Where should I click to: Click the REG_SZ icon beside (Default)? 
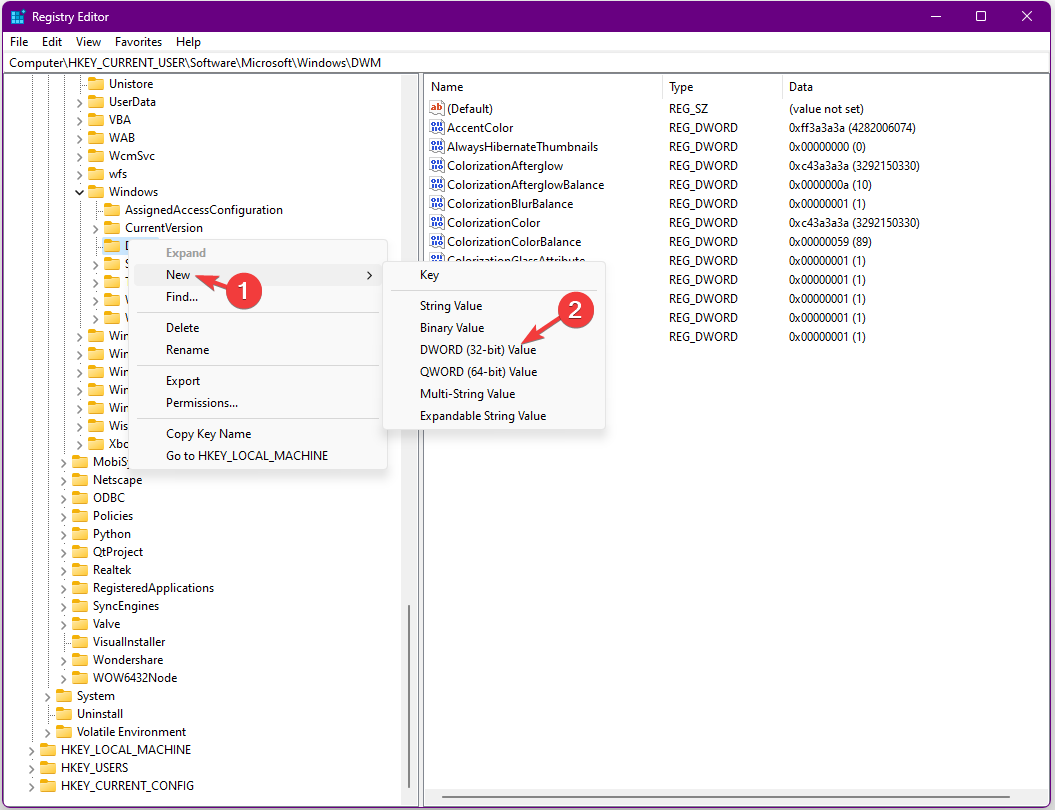point(435,108)
